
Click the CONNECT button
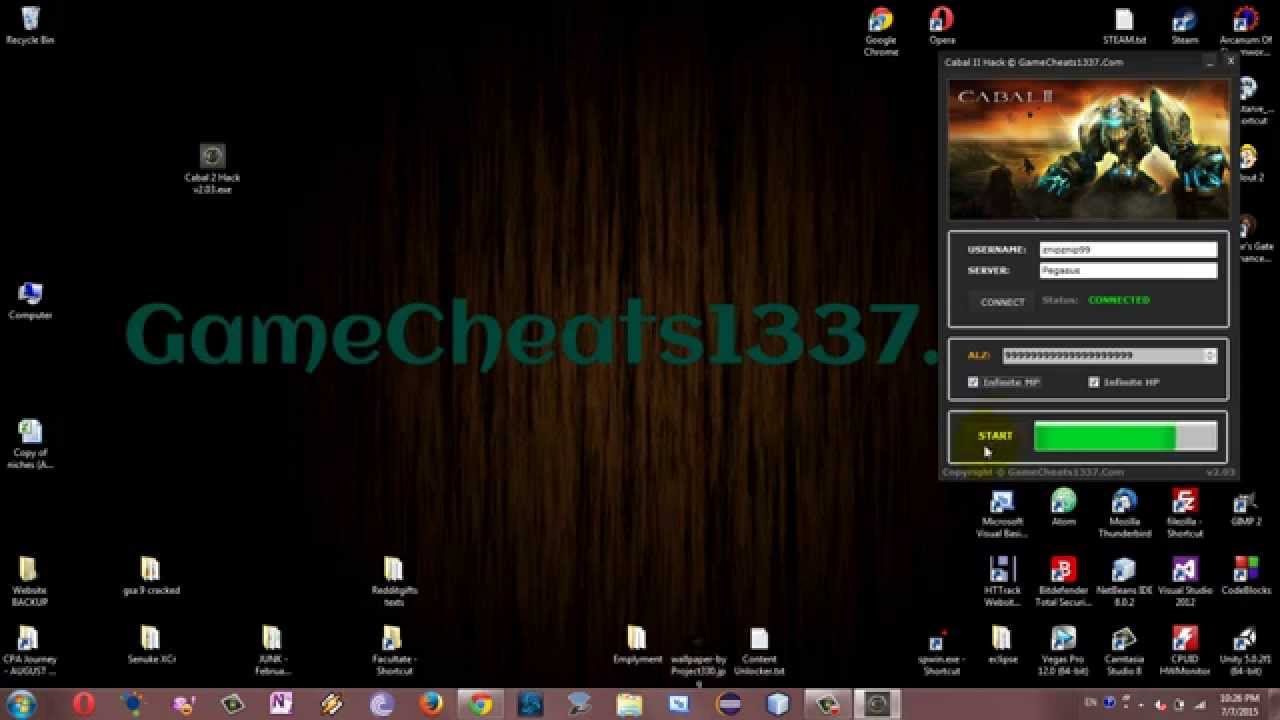click(1002, 301)
